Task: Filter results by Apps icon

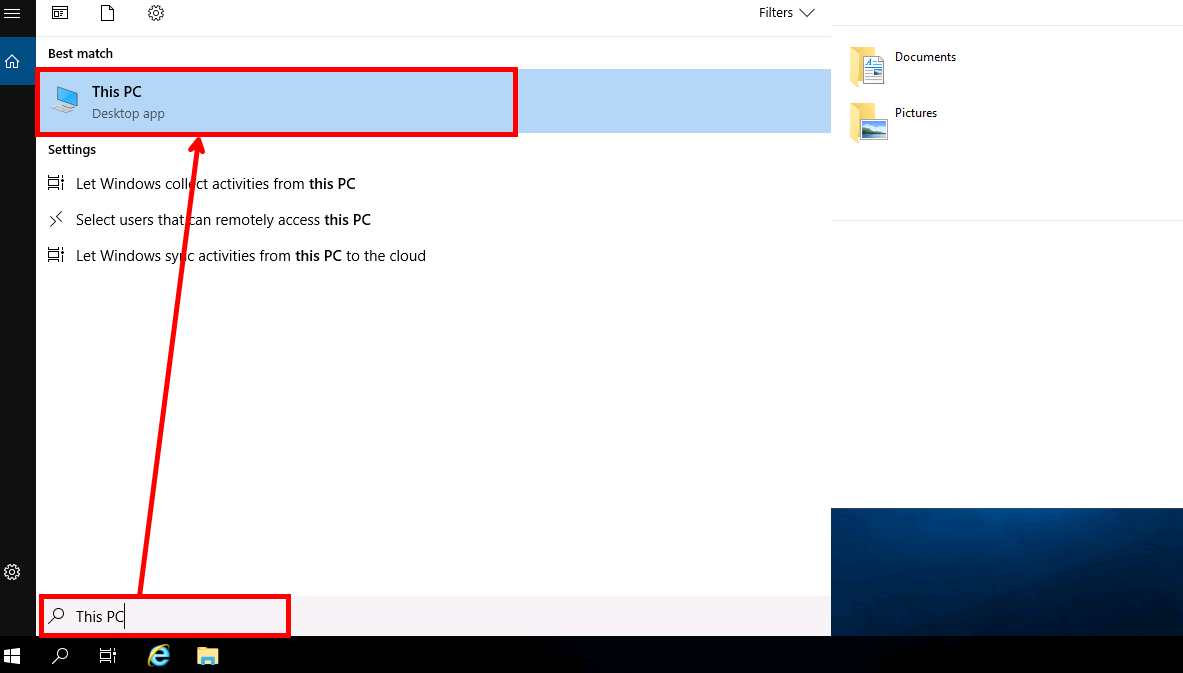Action: click(60, 13)
